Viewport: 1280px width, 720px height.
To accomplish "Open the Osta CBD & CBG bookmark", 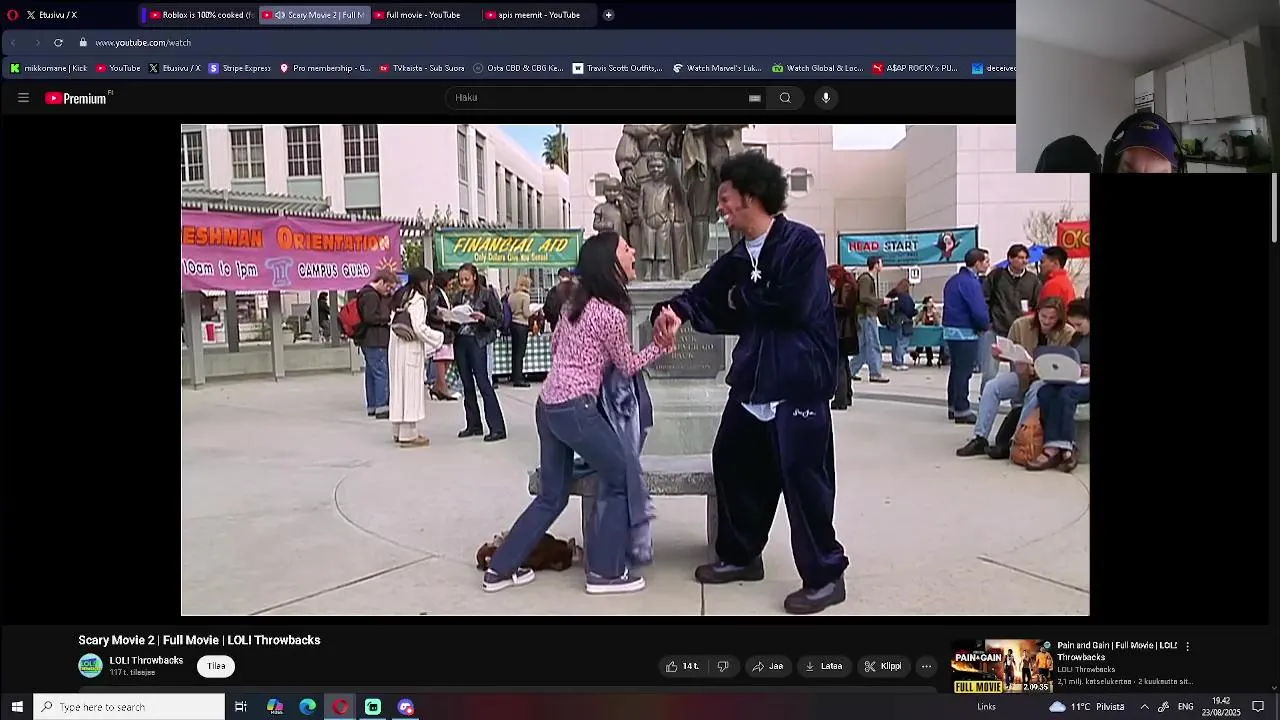I will click(518, 68).
